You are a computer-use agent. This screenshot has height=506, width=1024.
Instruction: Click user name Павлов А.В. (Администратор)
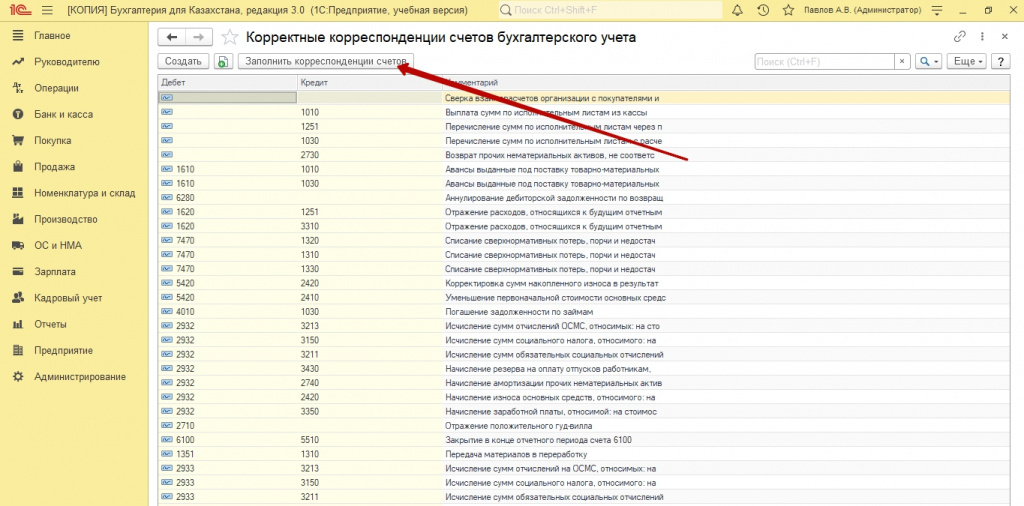(861, 10)
